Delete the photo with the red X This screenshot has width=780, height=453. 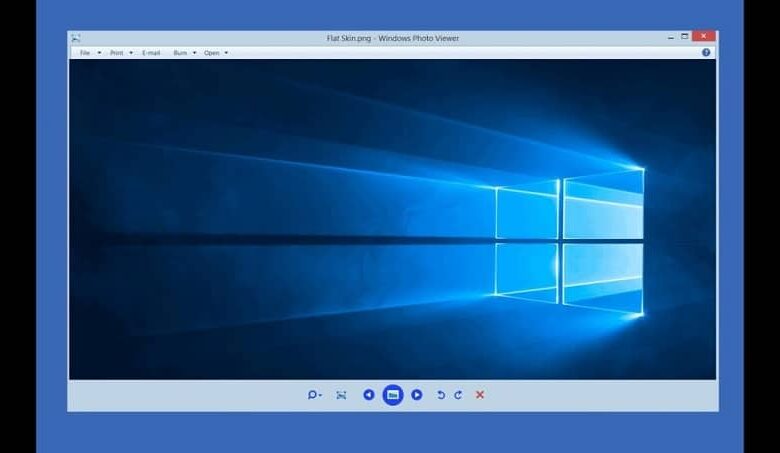[480, 395]
